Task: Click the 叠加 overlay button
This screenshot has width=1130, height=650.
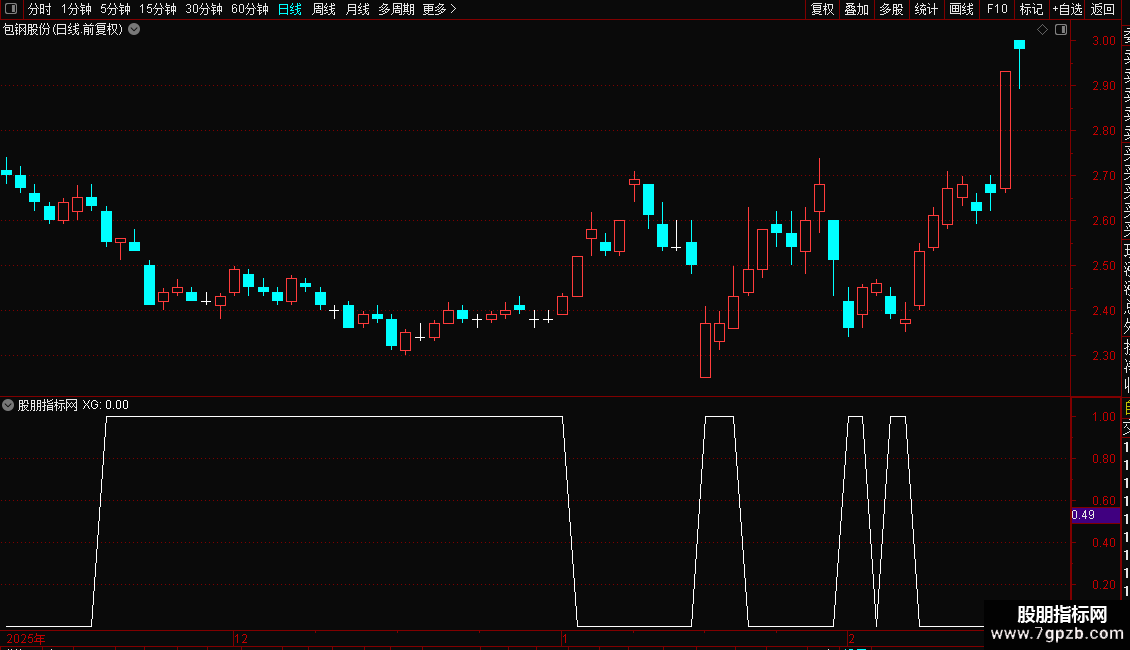Action: tap(856, 9)
